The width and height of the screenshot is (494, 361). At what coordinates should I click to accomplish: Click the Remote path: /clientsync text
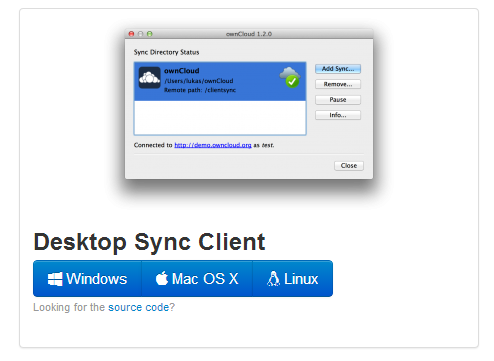pos(200,90)
